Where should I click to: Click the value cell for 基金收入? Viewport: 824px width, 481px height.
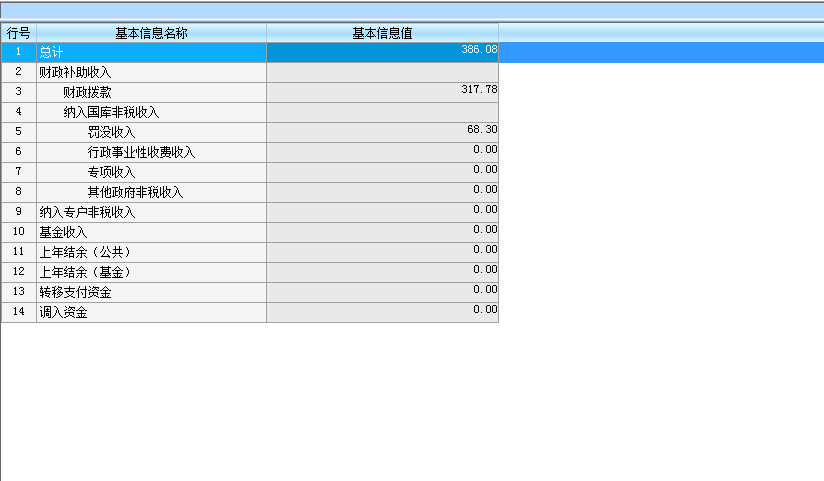[382, 232]
